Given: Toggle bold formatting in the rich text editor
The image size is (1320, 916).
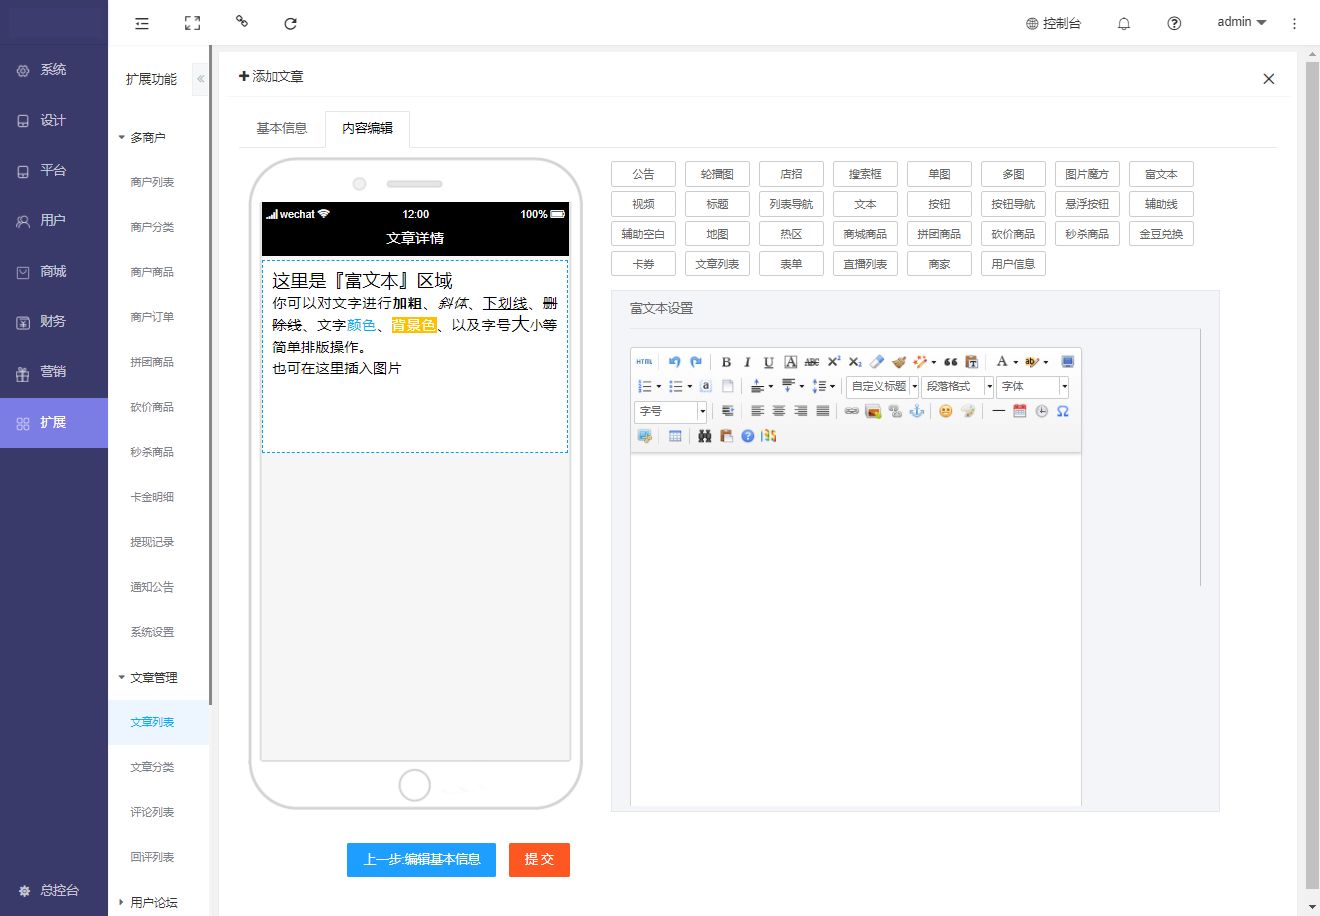Looking at the screenshot, I should [x=726, y=362].
